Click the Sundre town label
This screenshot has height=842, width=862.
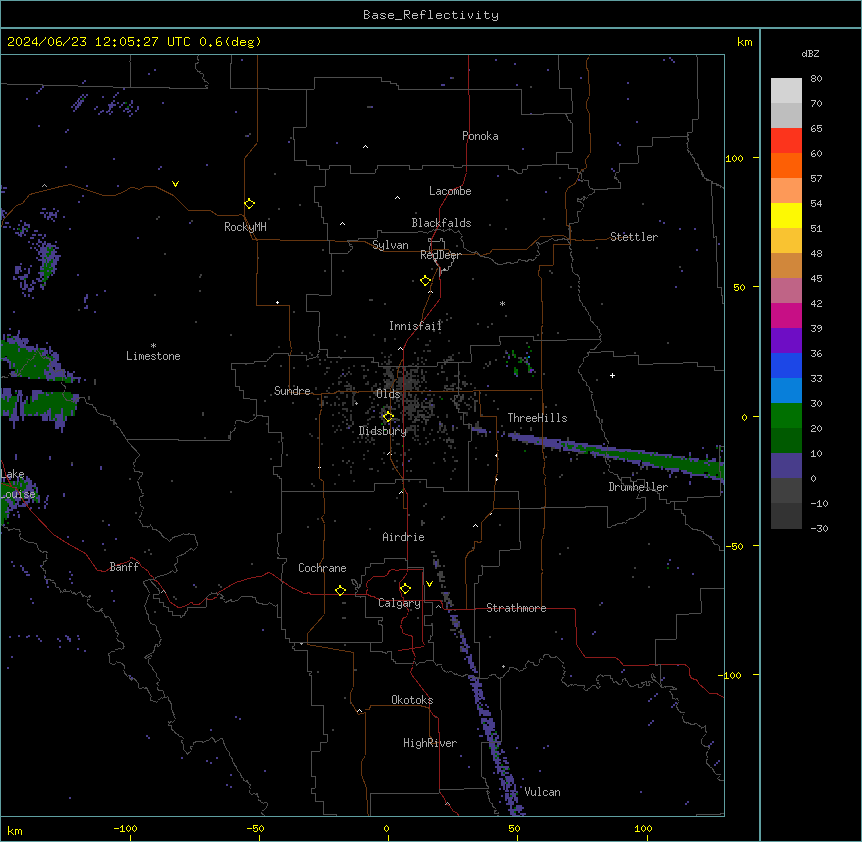click(x=292, y=391)
